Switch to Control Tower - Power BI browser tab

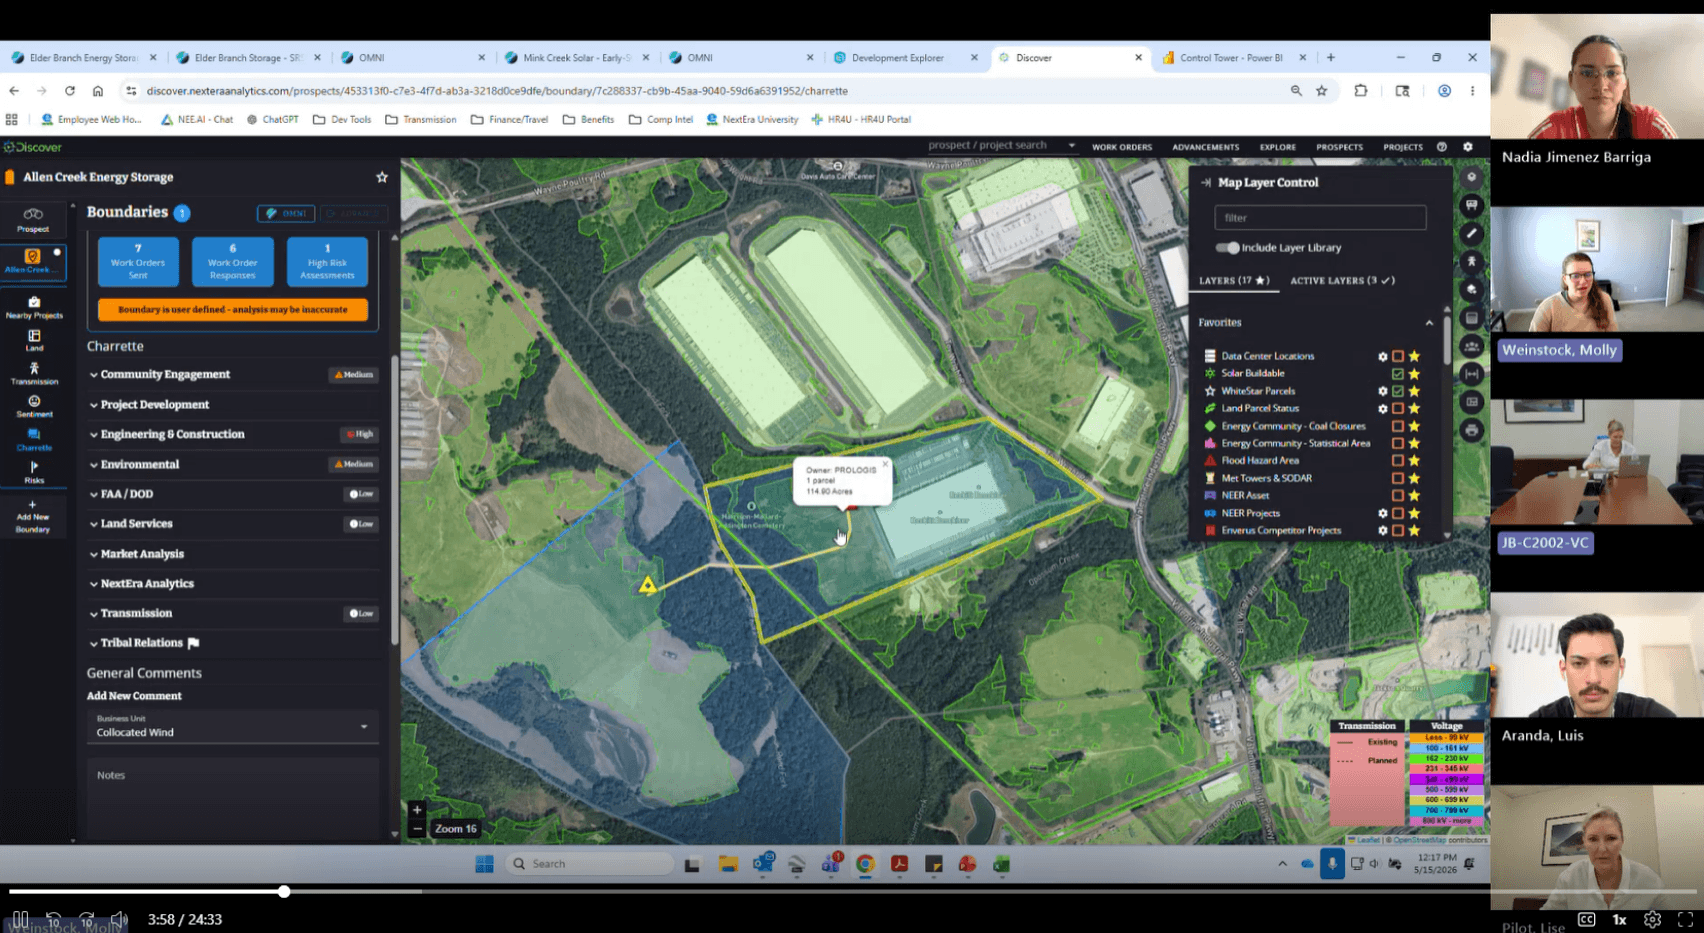1231,58
